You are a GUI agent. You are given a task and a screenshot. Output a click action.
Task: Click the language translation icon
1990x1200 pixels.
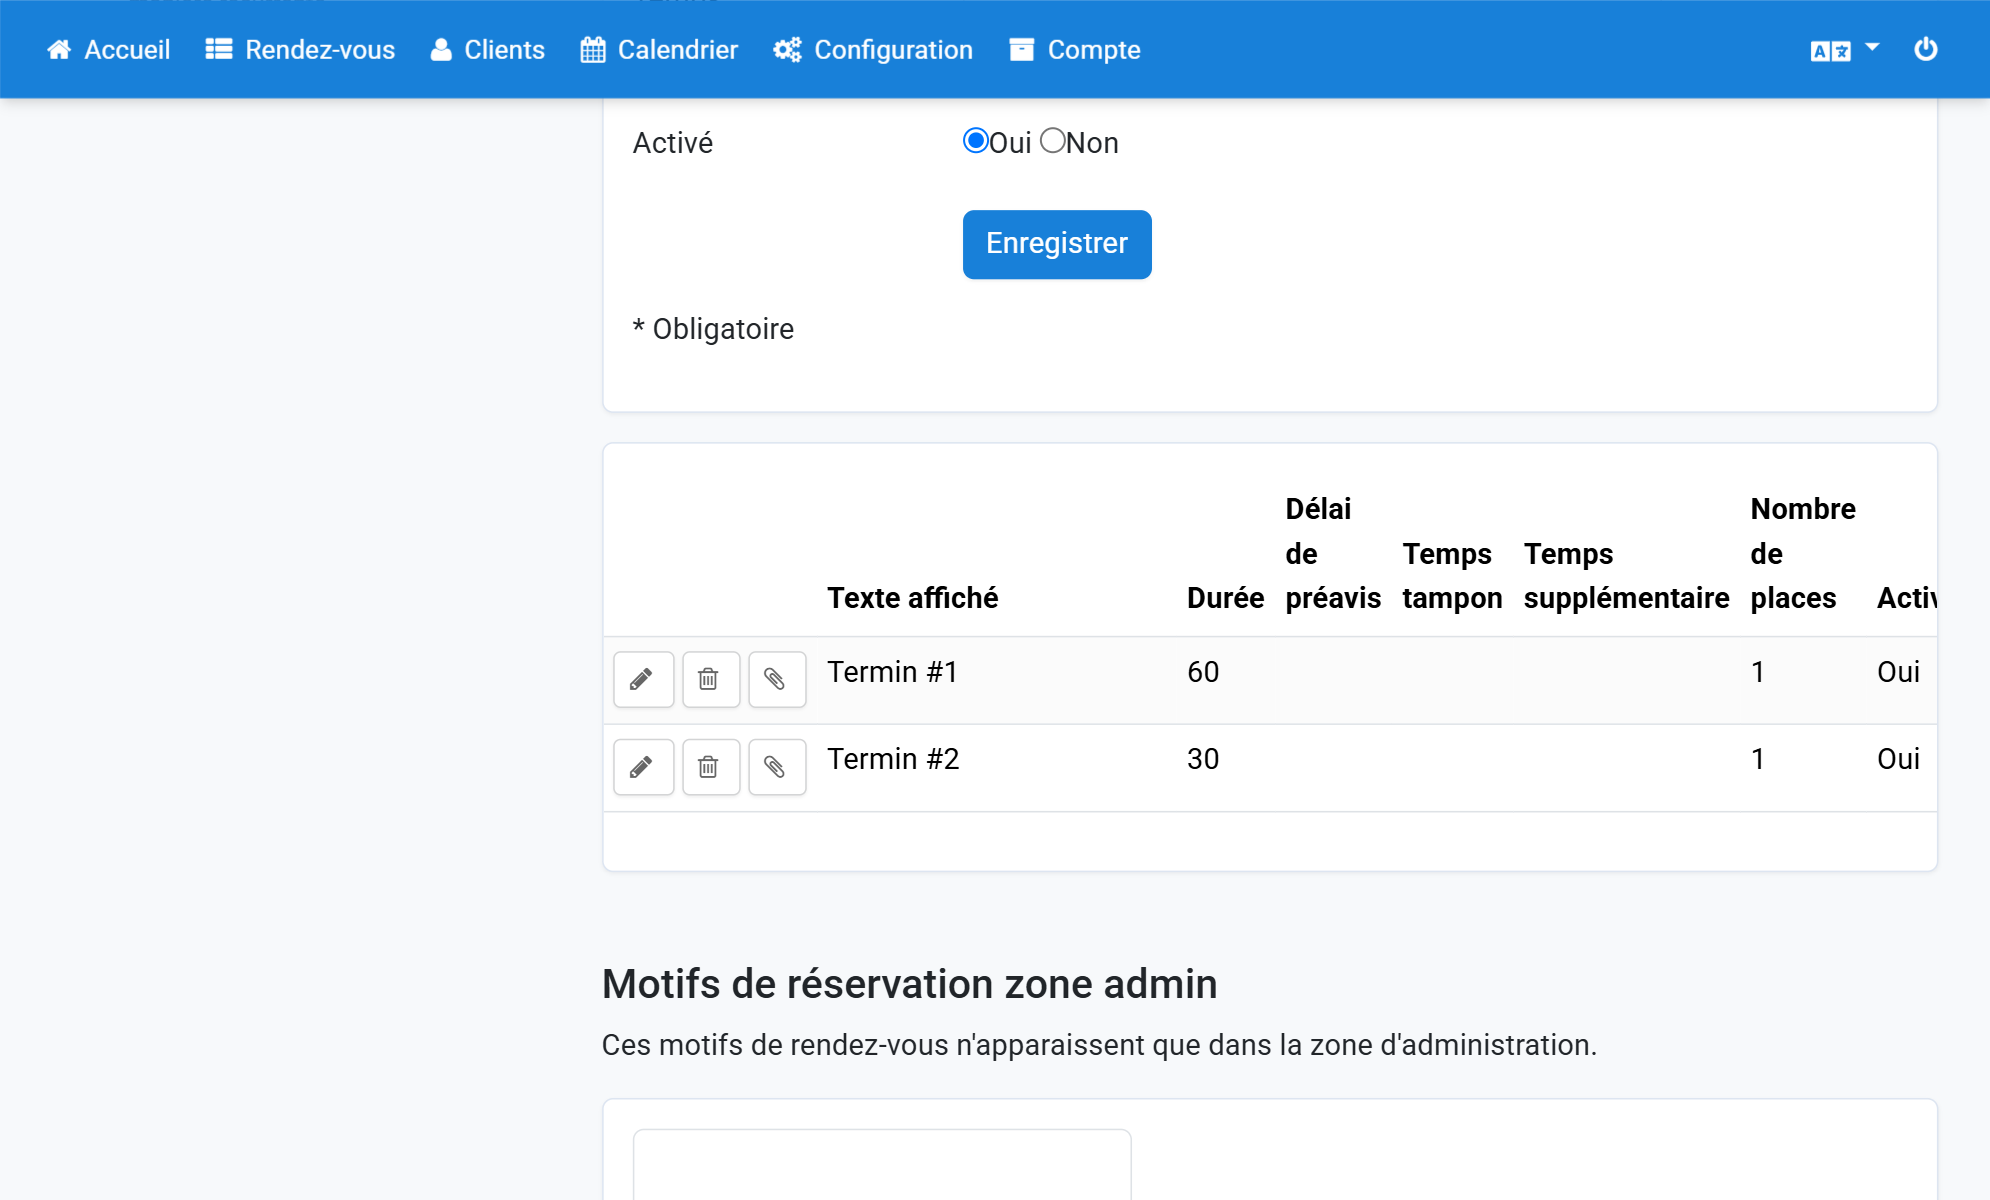(x=1830, y=51)
